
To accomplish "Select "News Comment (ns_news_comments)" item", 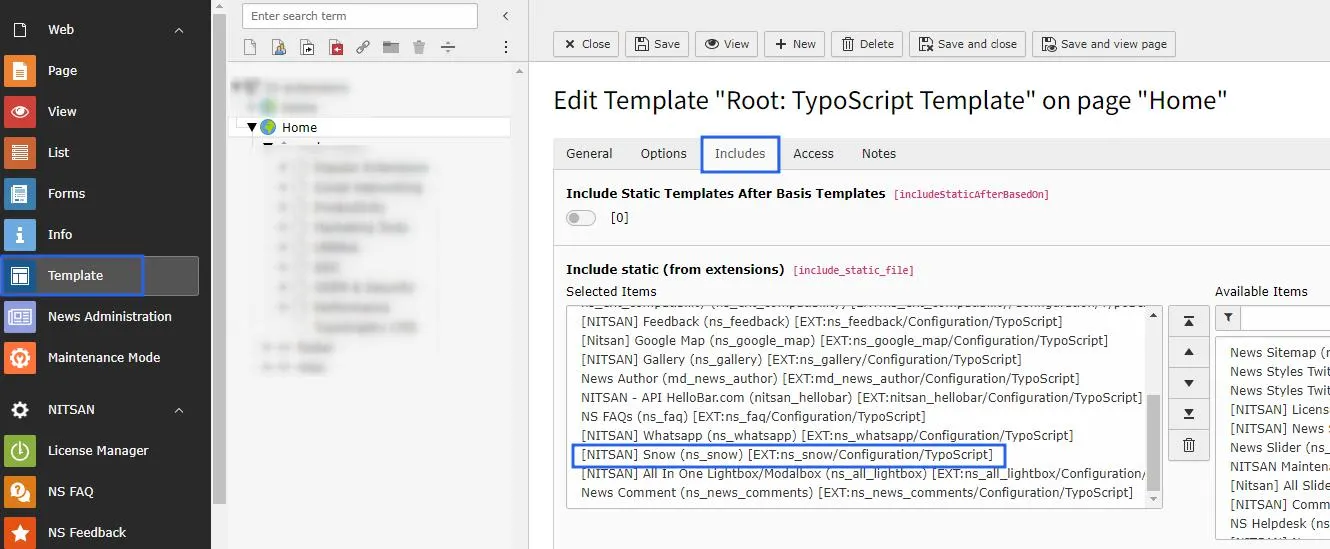I will (x=857, y=493).
